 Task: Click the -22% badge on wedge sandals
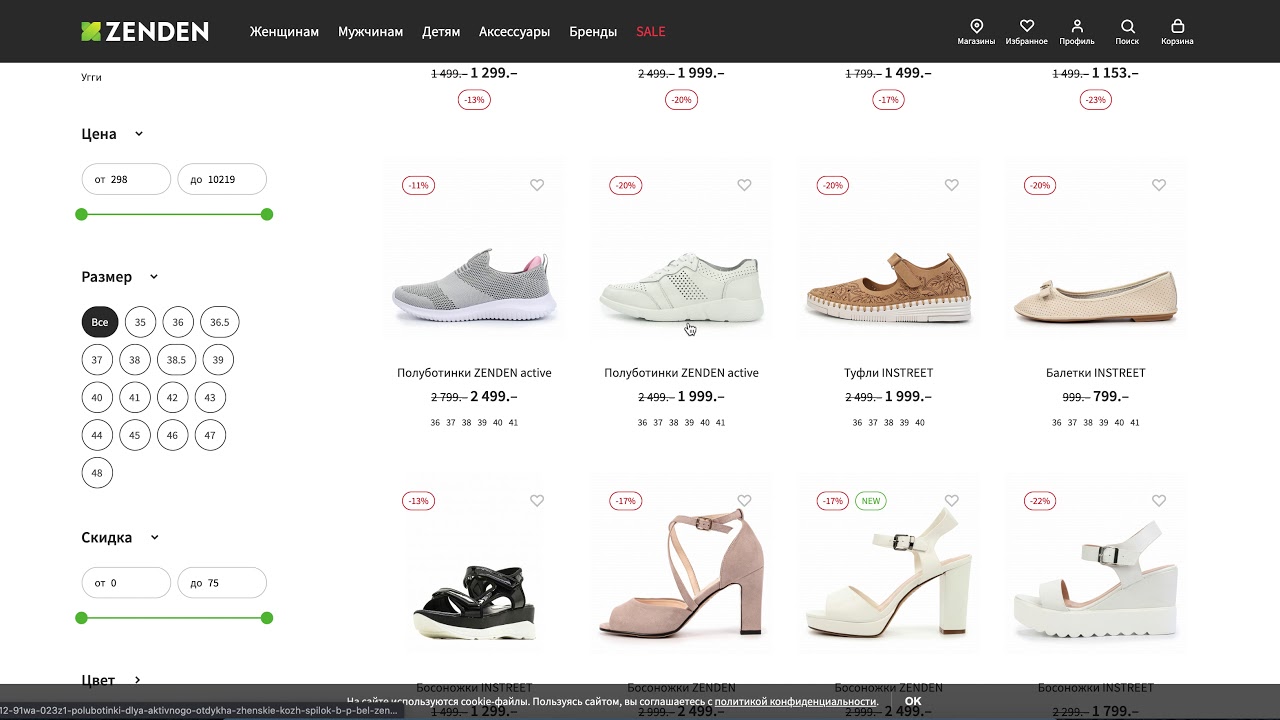coord(1040,501)
